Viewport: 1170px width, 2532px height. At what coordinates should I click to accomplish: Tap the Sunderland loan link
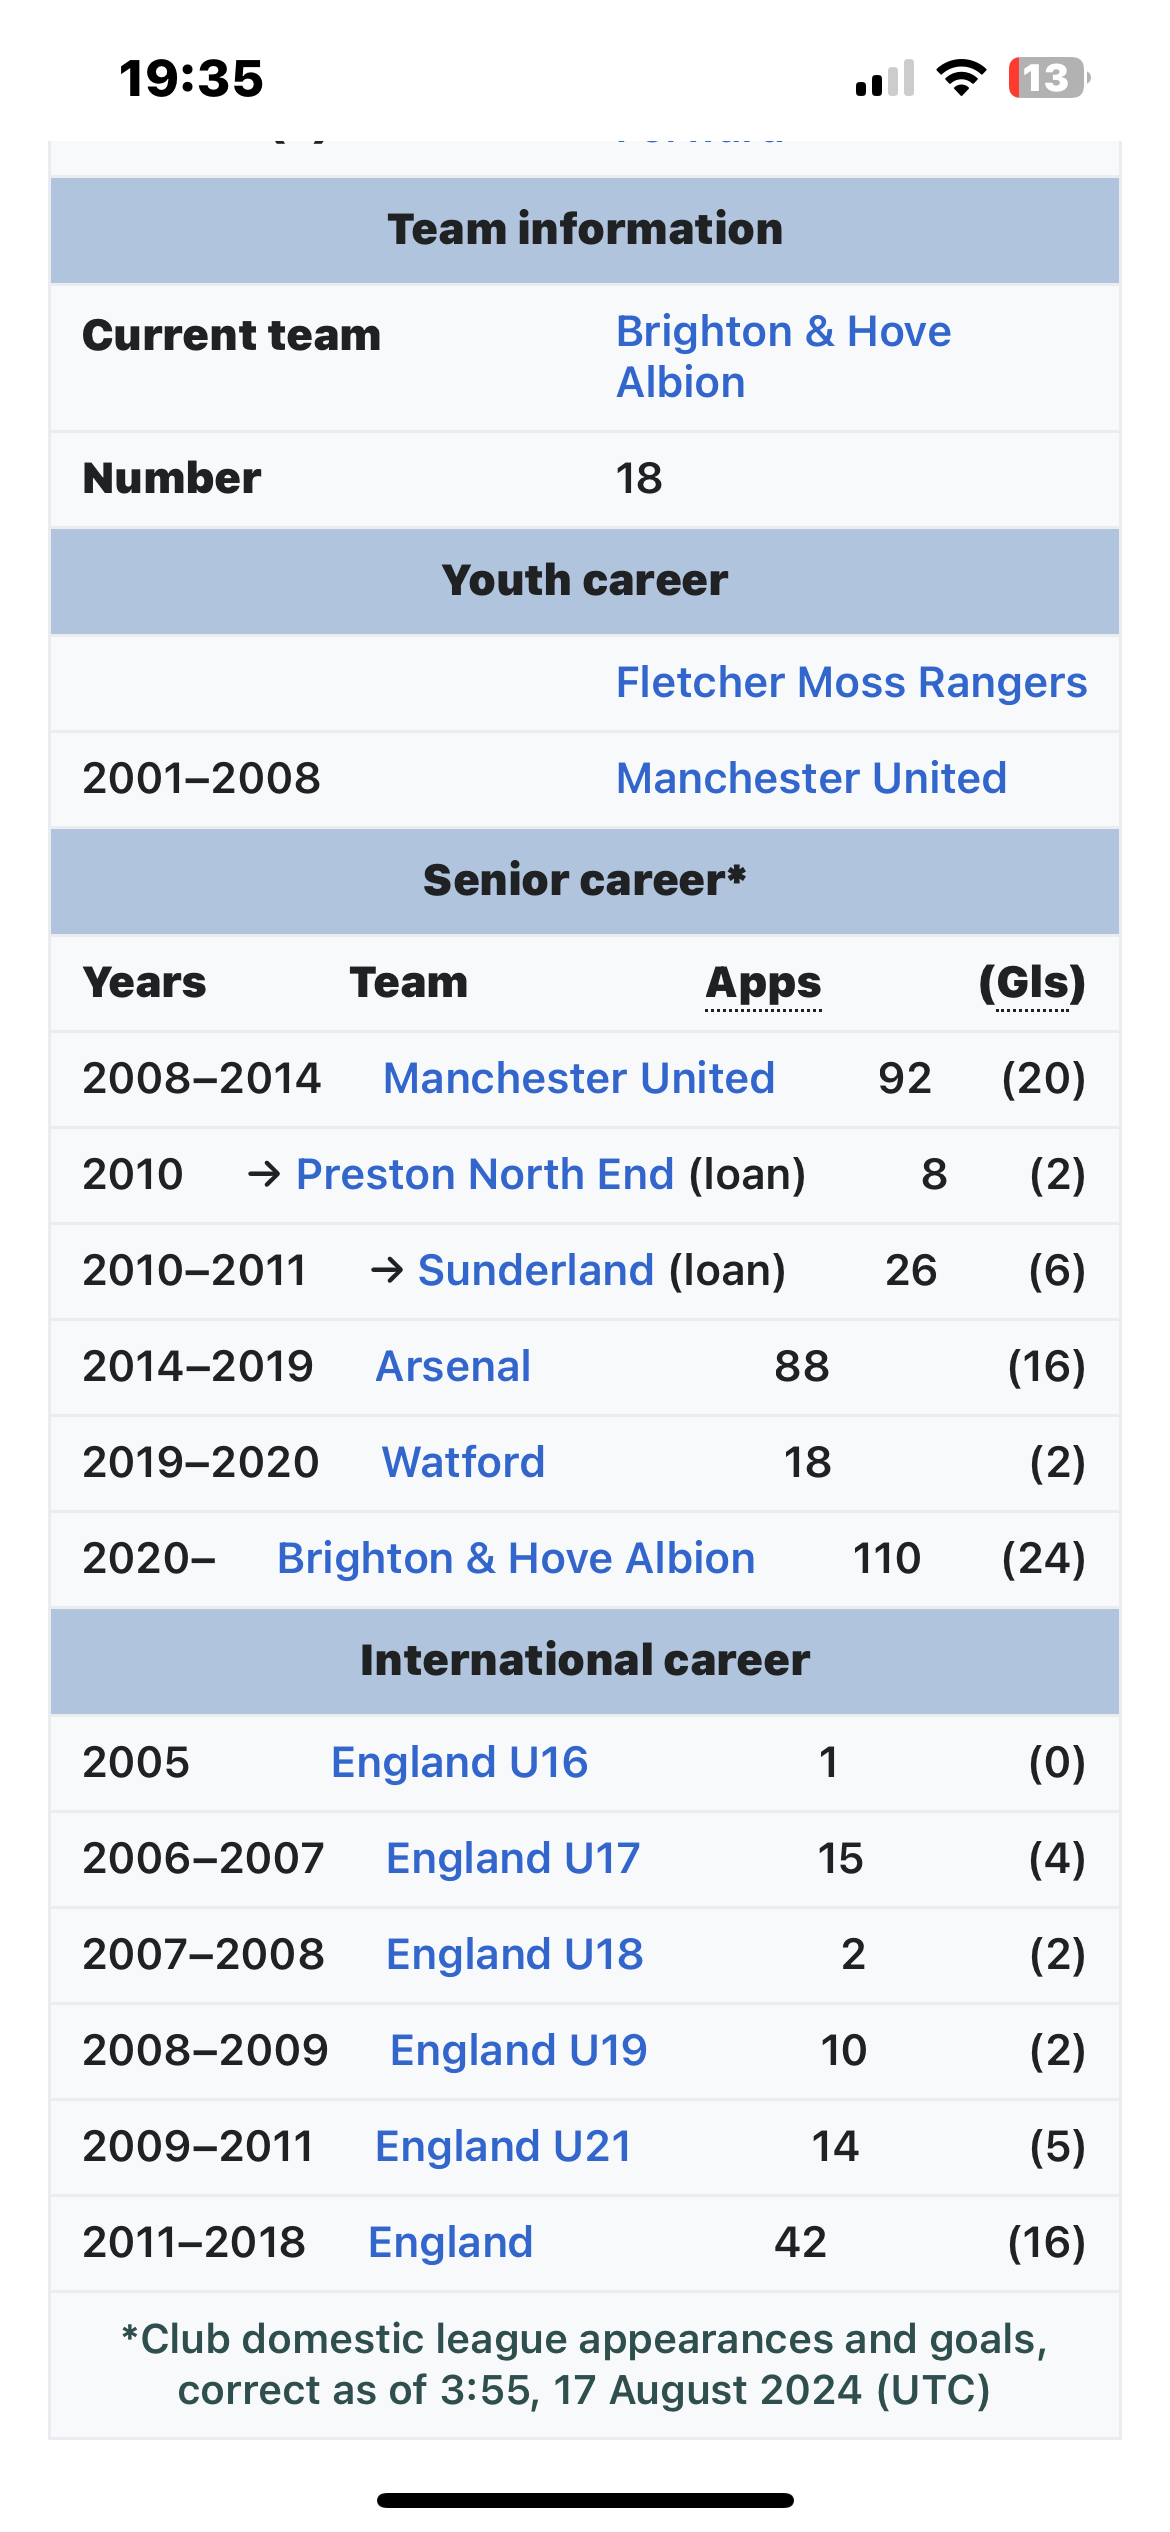point(536,1271)
